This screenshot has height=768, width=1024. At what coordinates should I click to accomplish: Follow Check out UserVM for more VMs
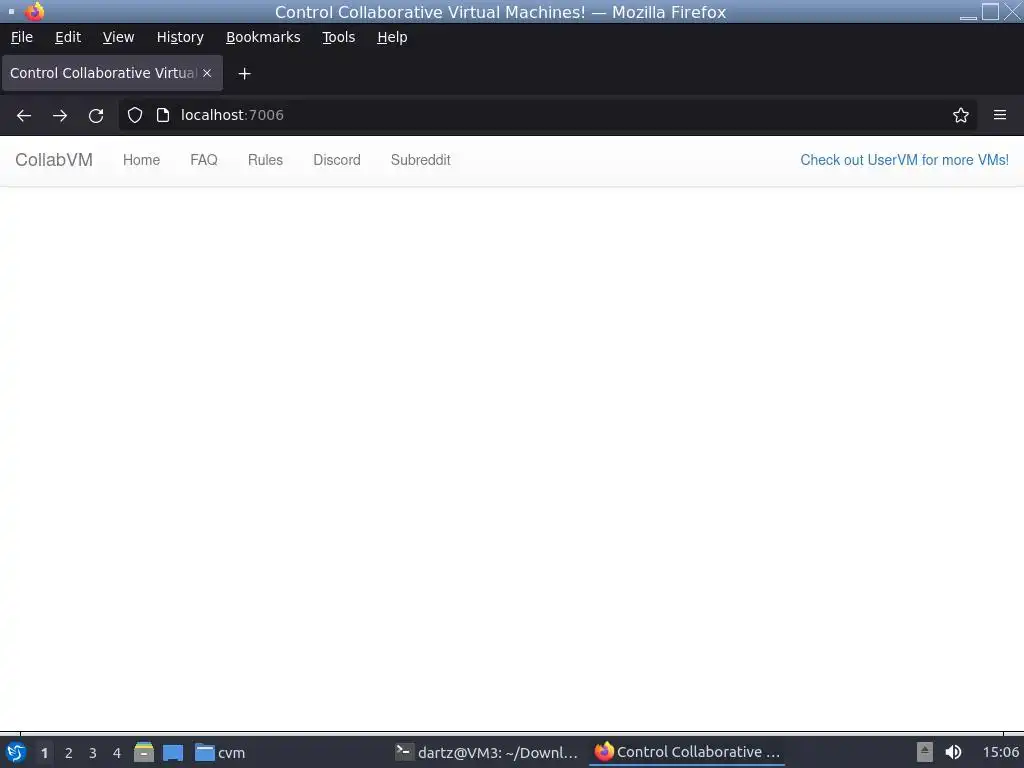tap(904, 160)
